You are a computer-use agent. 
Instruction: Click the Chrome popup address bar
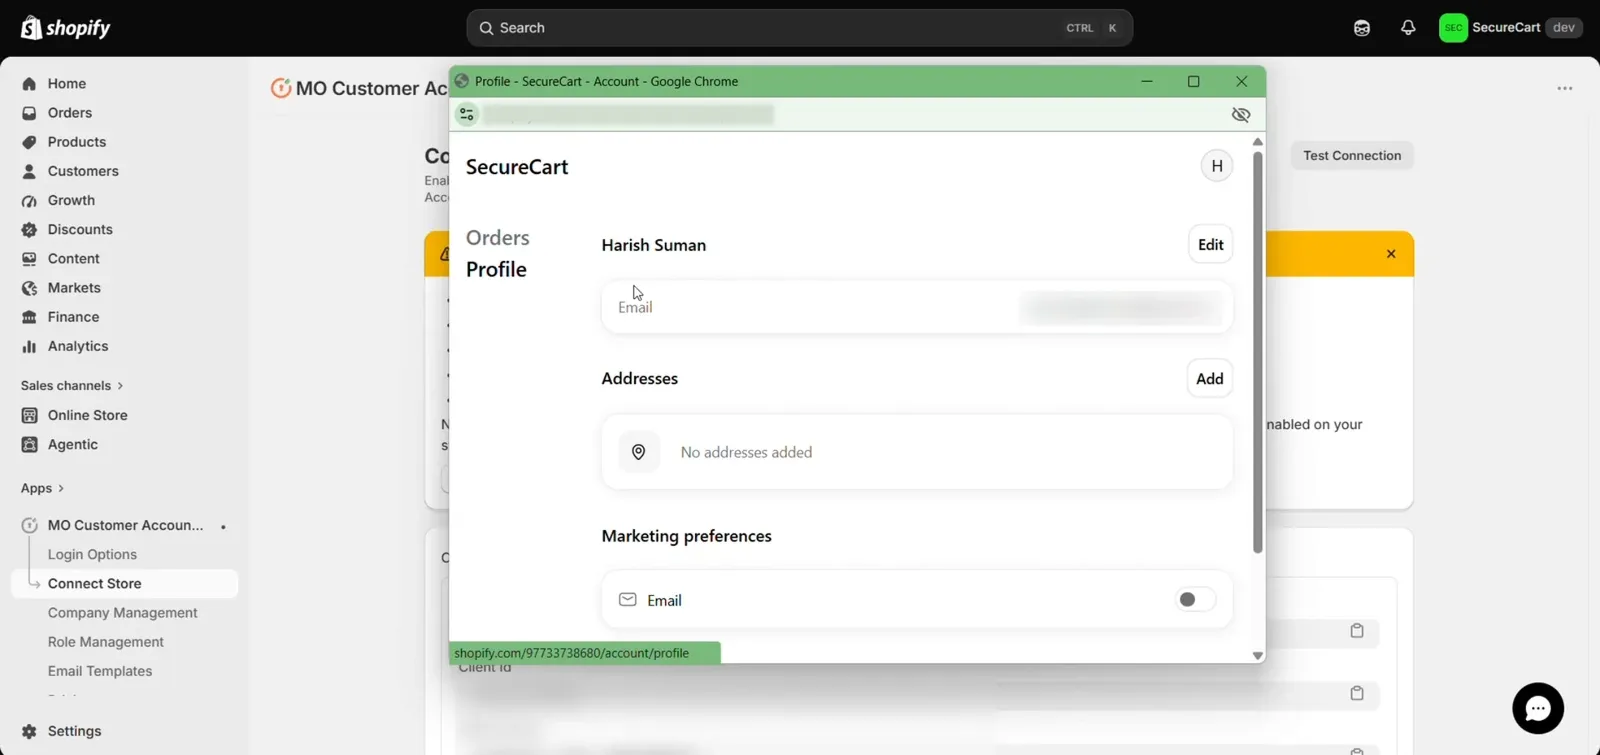(628, 115)
